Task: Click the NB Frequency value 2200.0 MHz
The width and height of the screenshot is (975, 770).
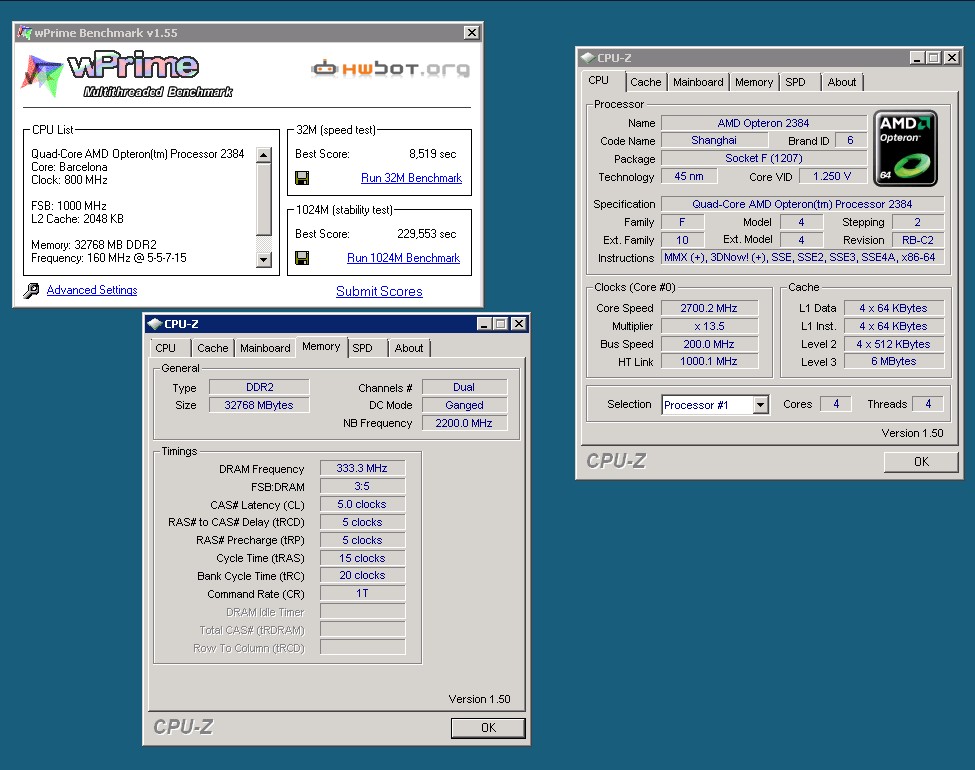Action: point(464,423)
